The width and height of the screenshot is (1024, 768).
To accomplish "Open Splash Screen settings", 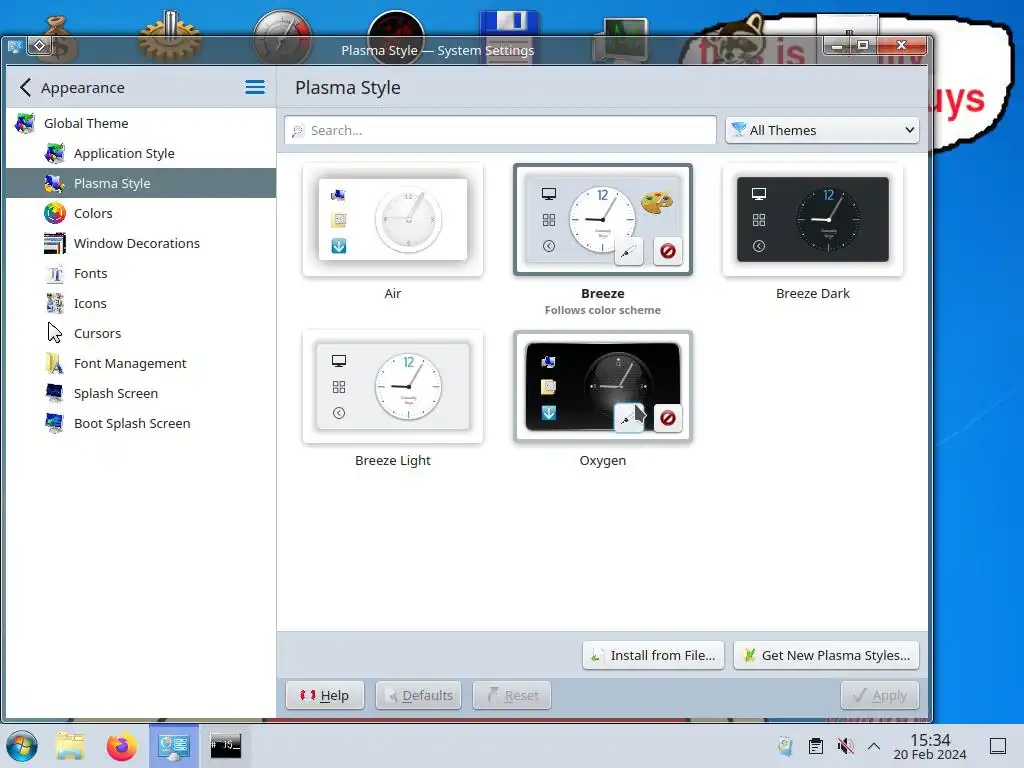I will 140,394.
